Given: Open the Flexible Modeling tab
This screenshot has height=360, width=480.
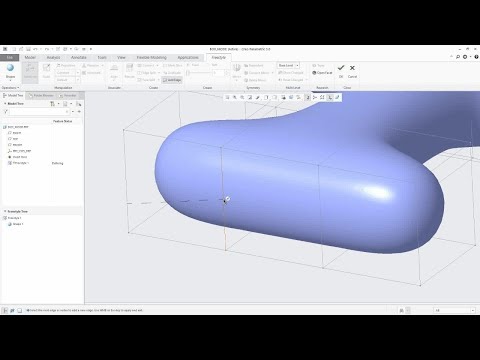Looking at the screenshot, I should pos(152,57).
